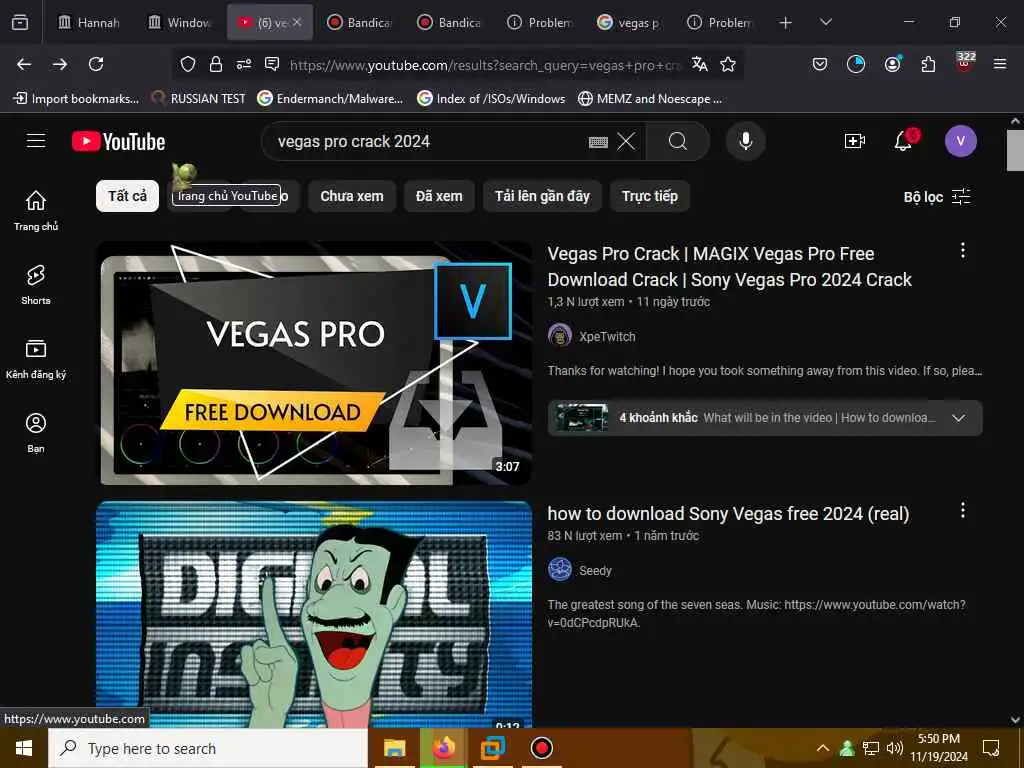1024x768 pixels.
Task: Start voice search with the microphone
Action: [x=746, y=141]
